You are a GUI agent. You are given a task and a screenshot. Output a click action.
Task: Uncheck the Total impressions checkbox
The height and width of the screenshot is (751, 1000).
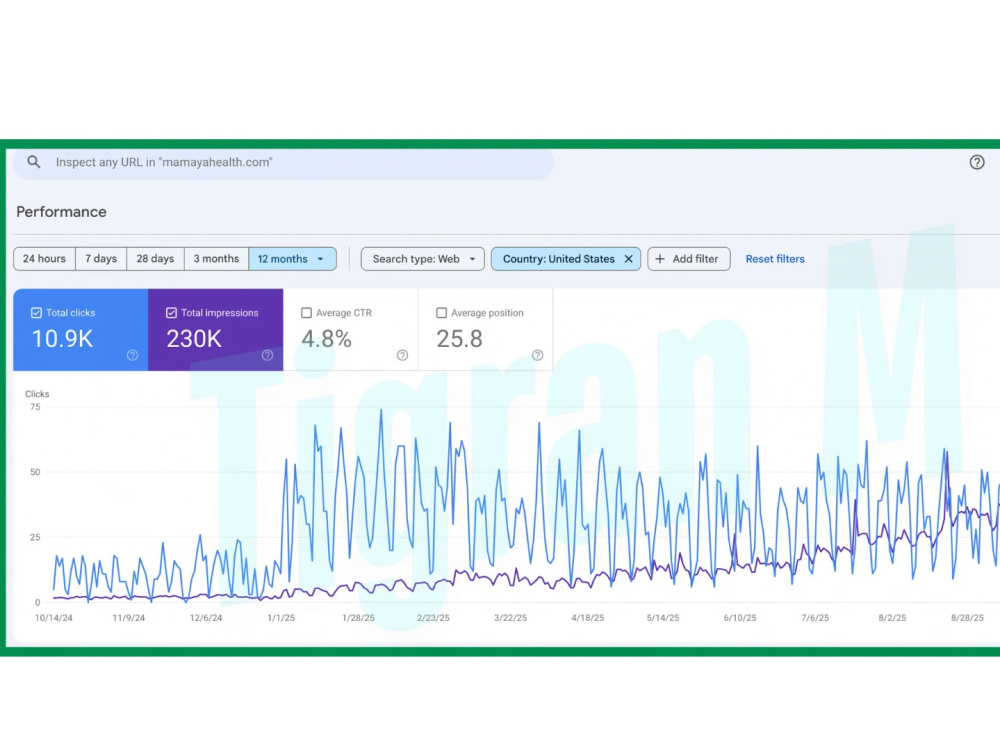pyautogui.click(x=171, y=312)
